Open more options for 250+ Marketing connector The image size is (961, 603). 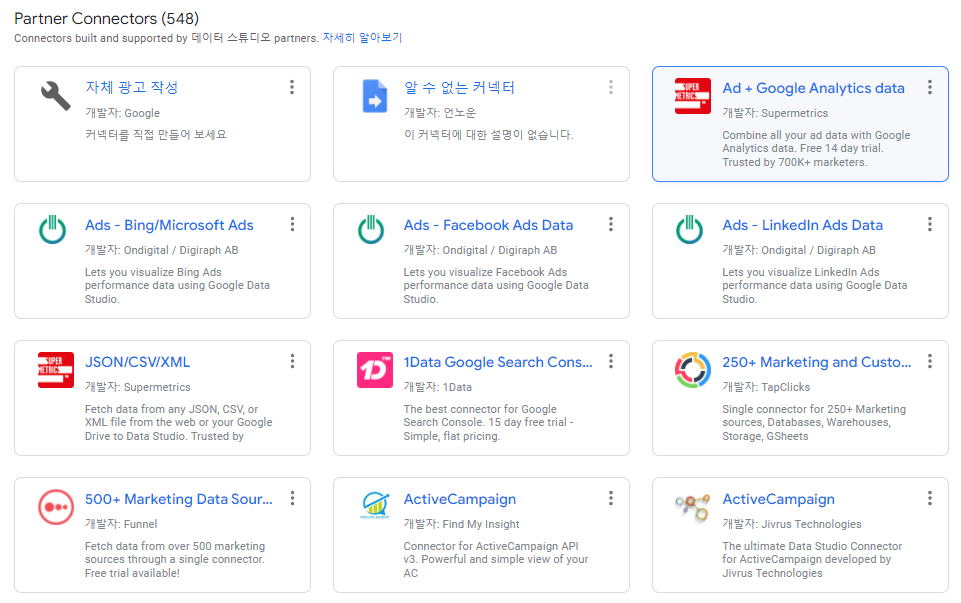(x=930, y=362)
